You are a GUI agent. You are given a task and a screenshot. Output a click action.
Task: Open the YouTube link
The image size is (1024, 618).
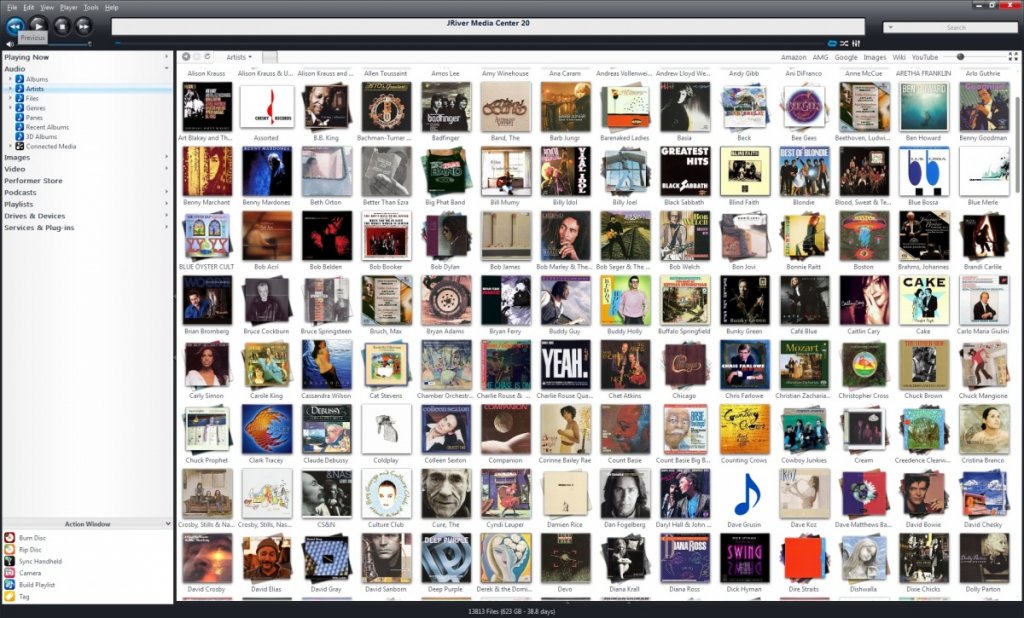925,57
